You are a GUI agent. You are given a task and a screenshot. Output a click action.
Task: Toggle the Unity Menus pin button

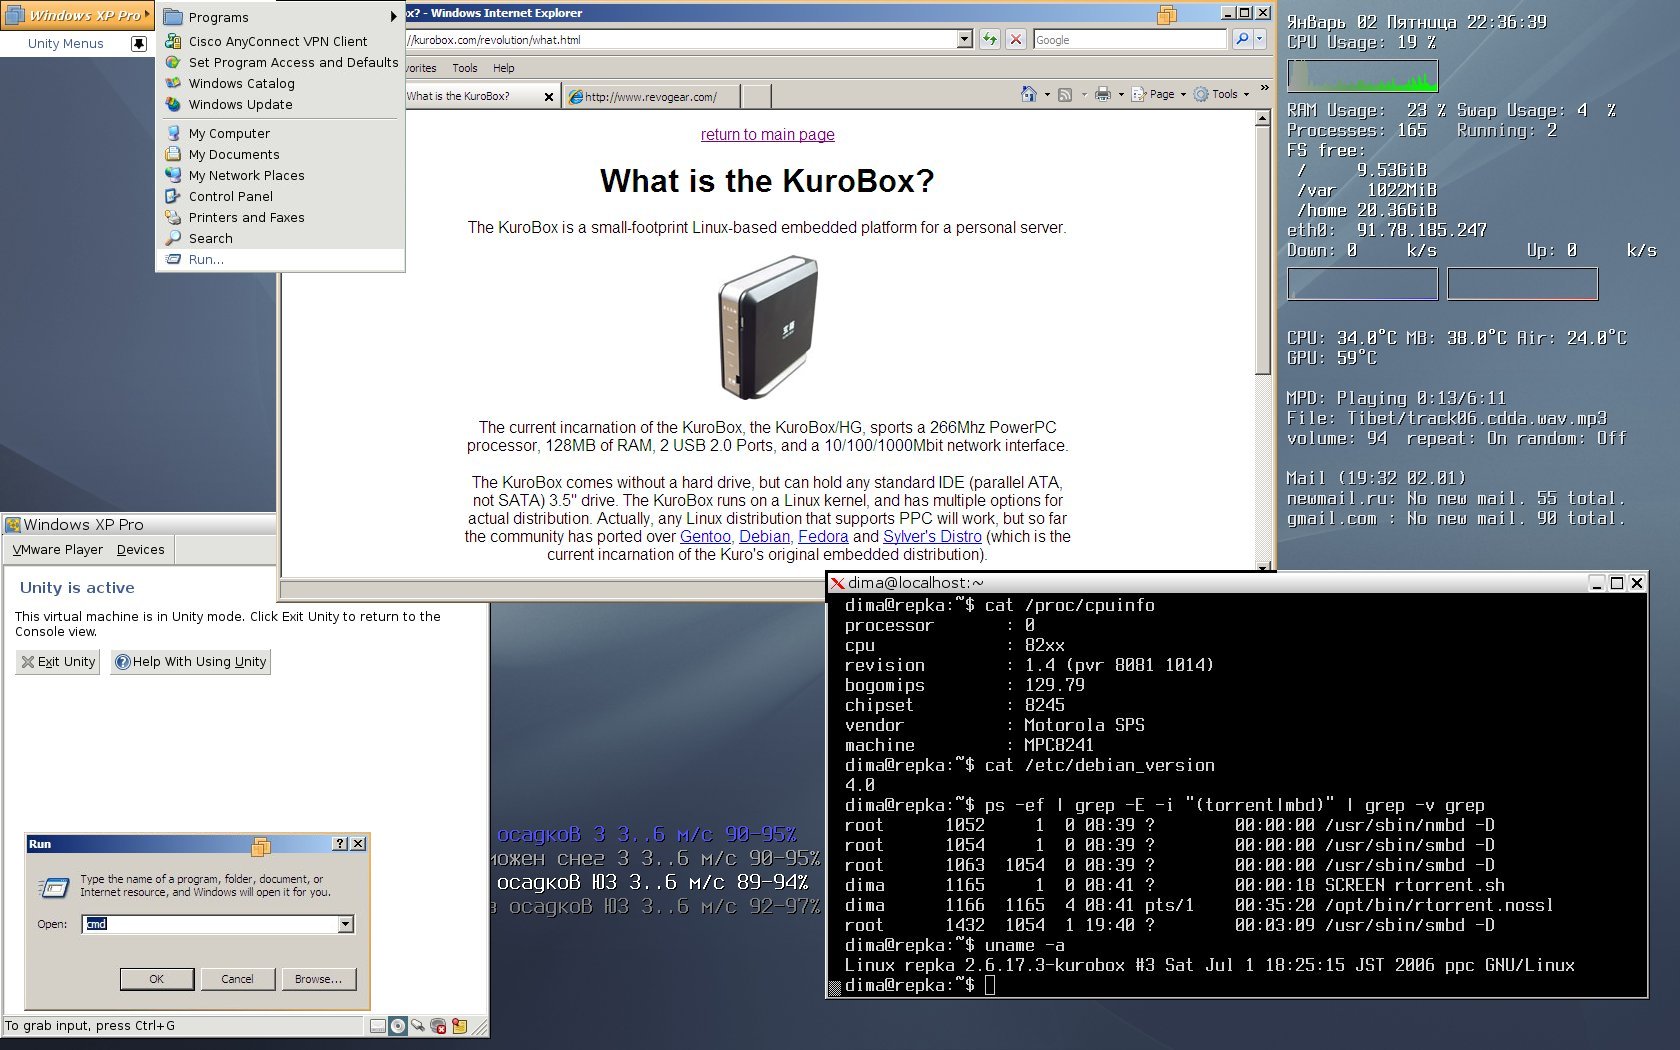[x=139, y=43]
